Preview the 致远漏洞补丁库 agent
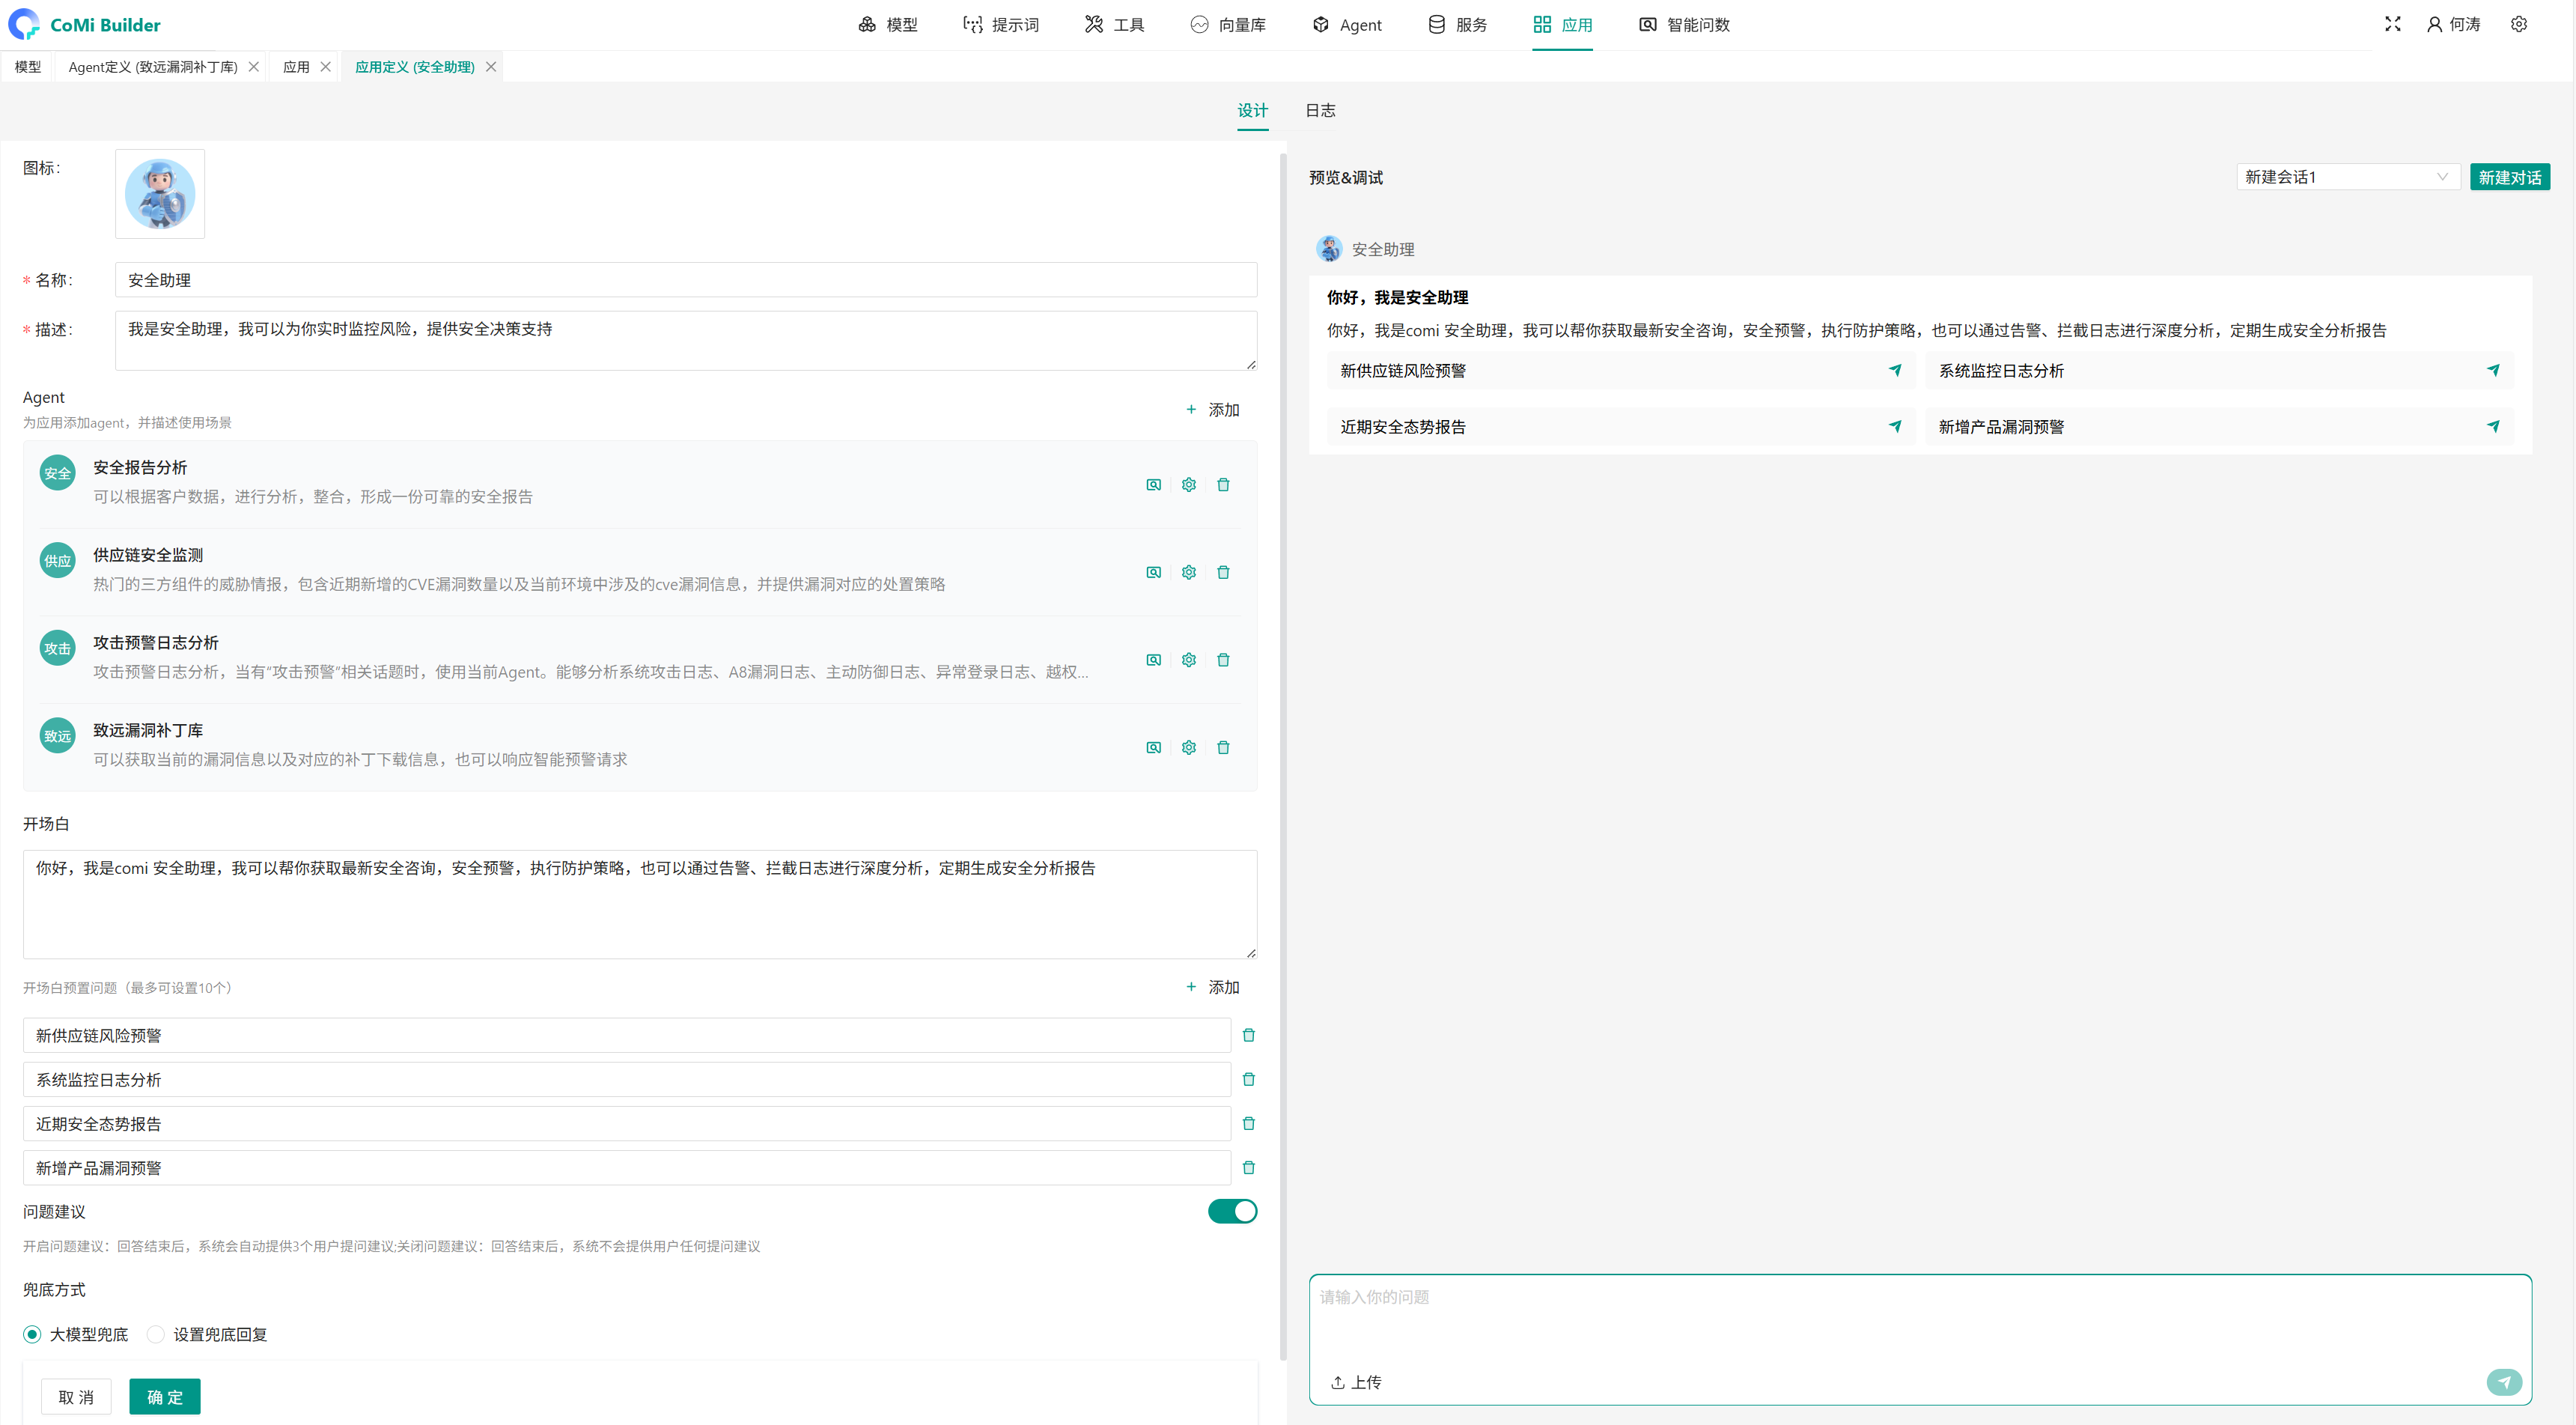Image resolution: width=2576 pixels, height=1425 pixels. pyautogui.click(x=1154, y=748)
